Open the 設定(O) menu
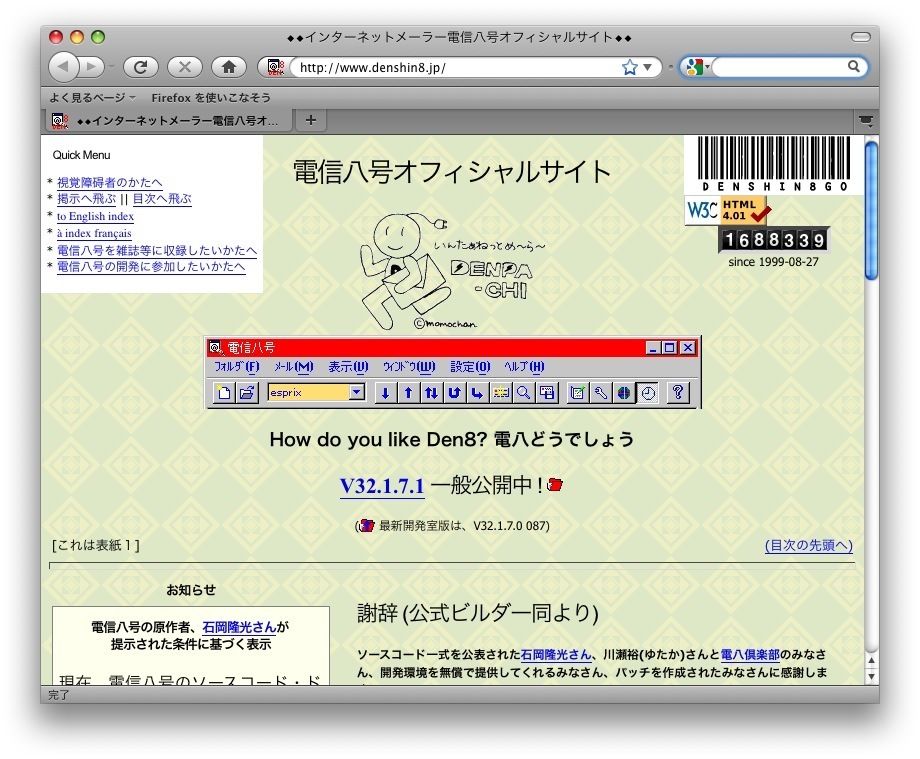This screenshot has width=920, height=759. tap(470, 367)
